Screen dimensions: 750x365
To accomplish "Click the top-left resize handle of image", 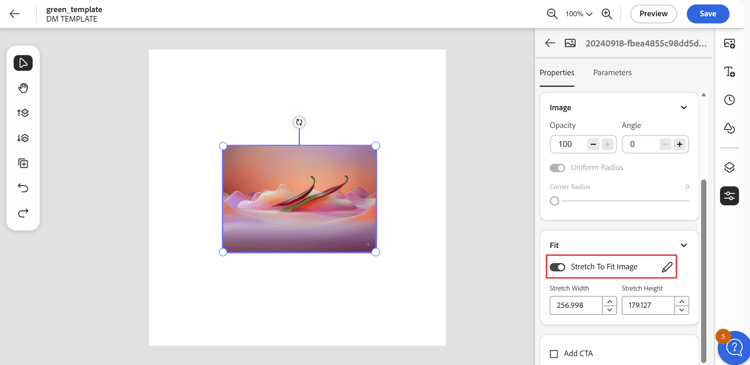I will [x=223, y=146].
